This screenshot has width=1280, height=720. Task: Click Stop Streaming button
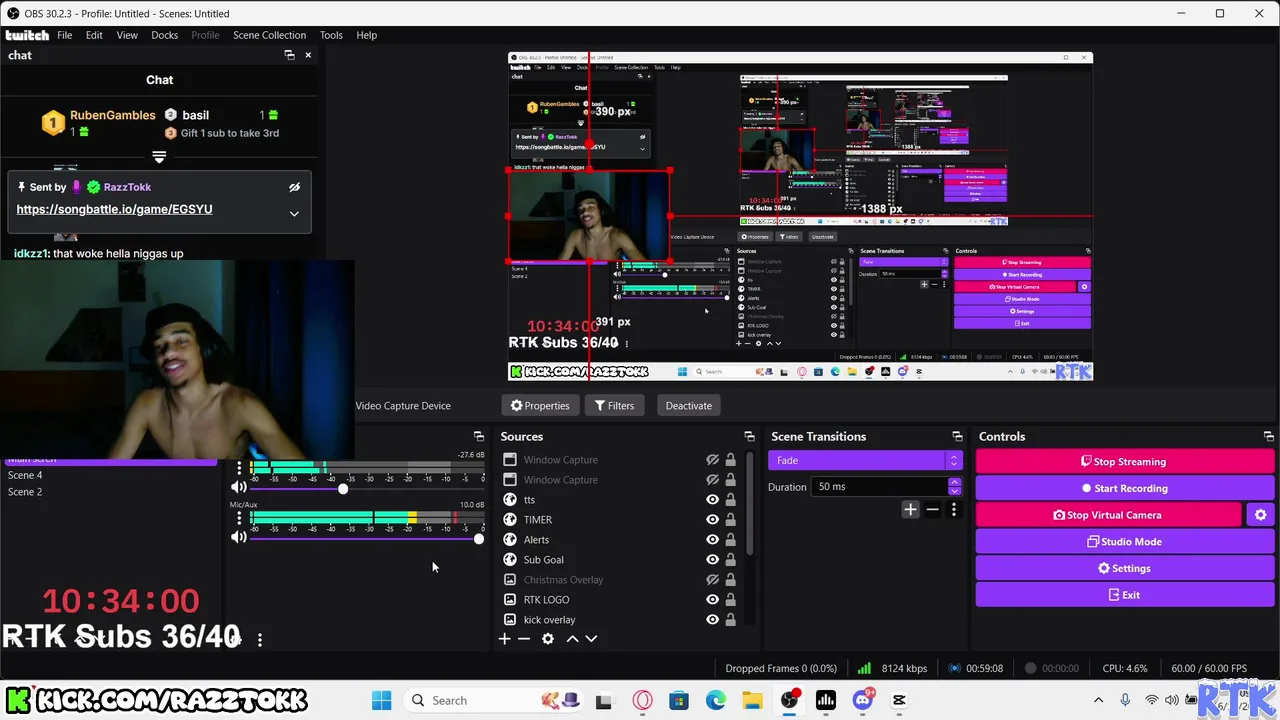tap(1123, 462)
